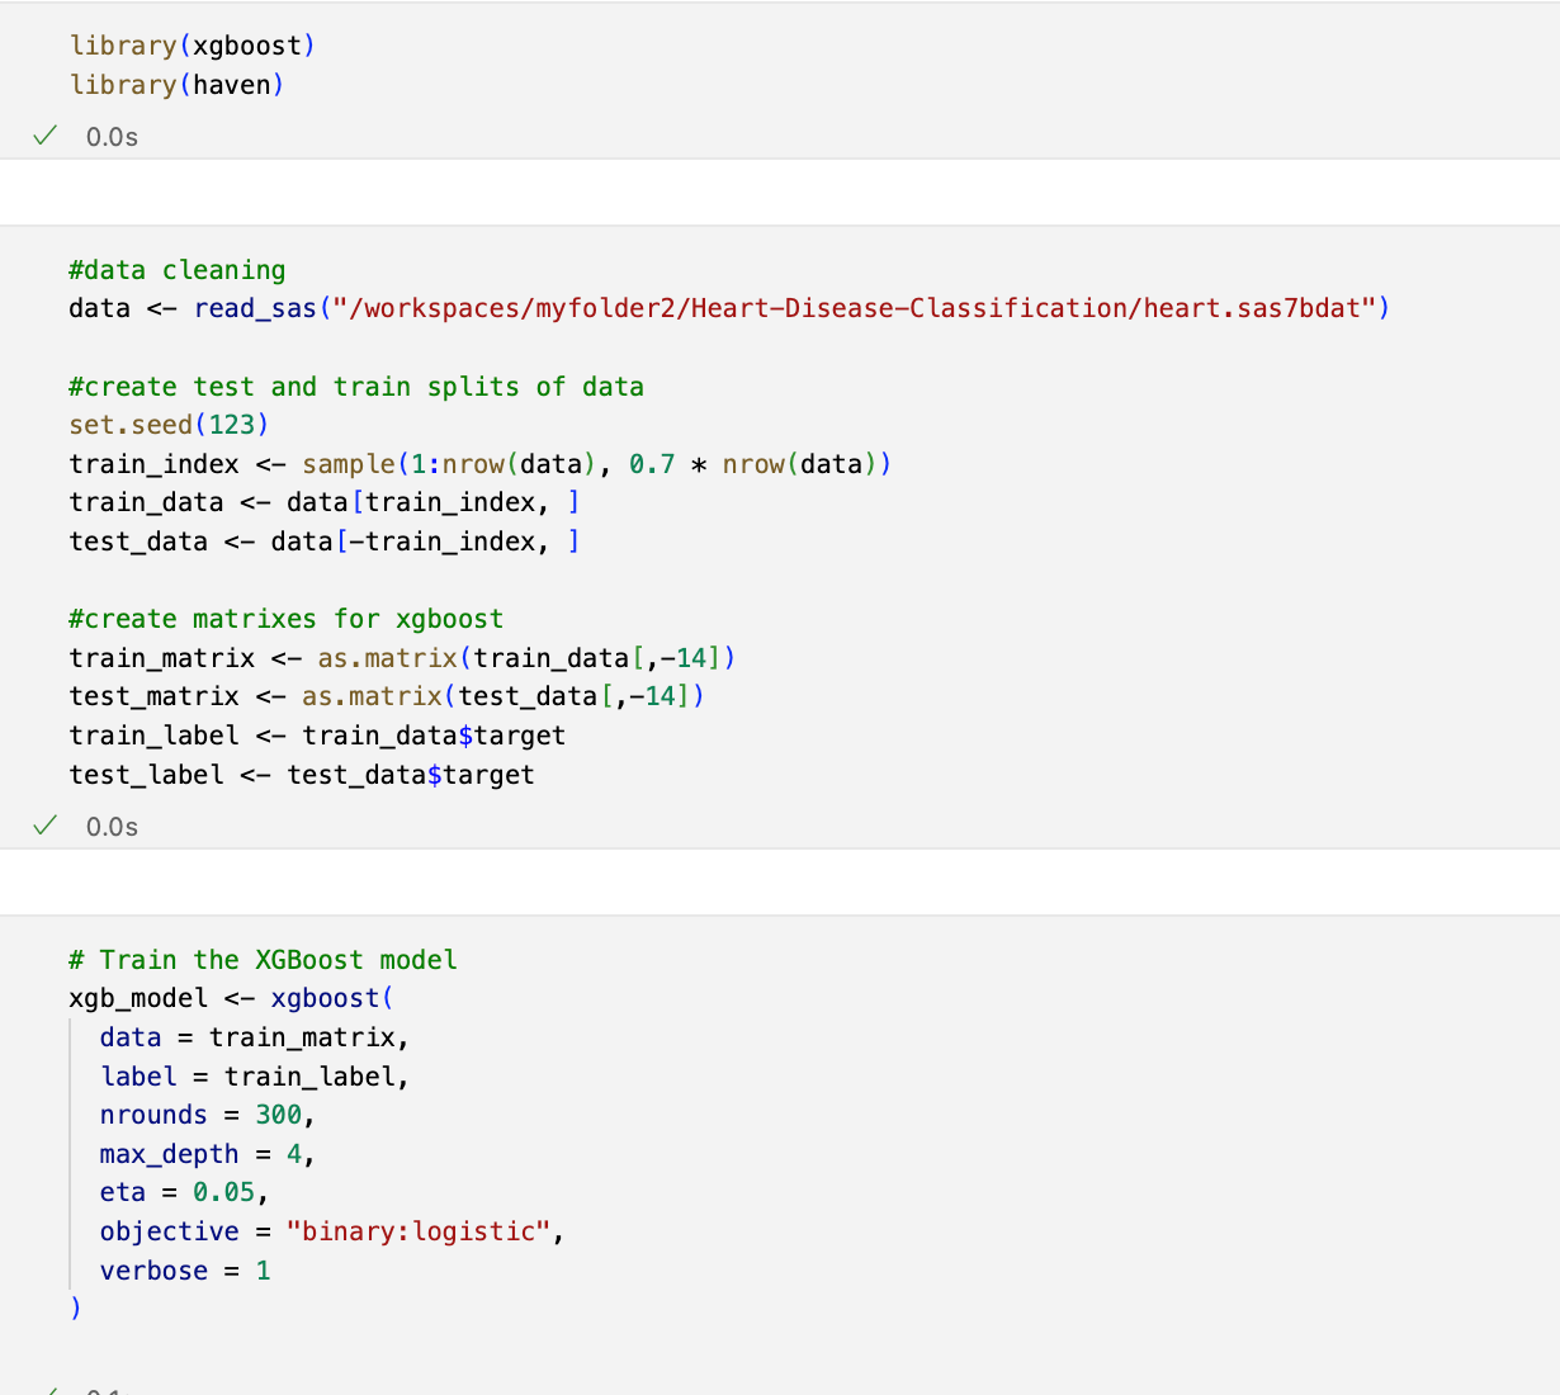The height and width of the screenshot is (1396, 1560).
Task: Click the "binary:logistic" objective string
Action: (x=418, y=1232)
